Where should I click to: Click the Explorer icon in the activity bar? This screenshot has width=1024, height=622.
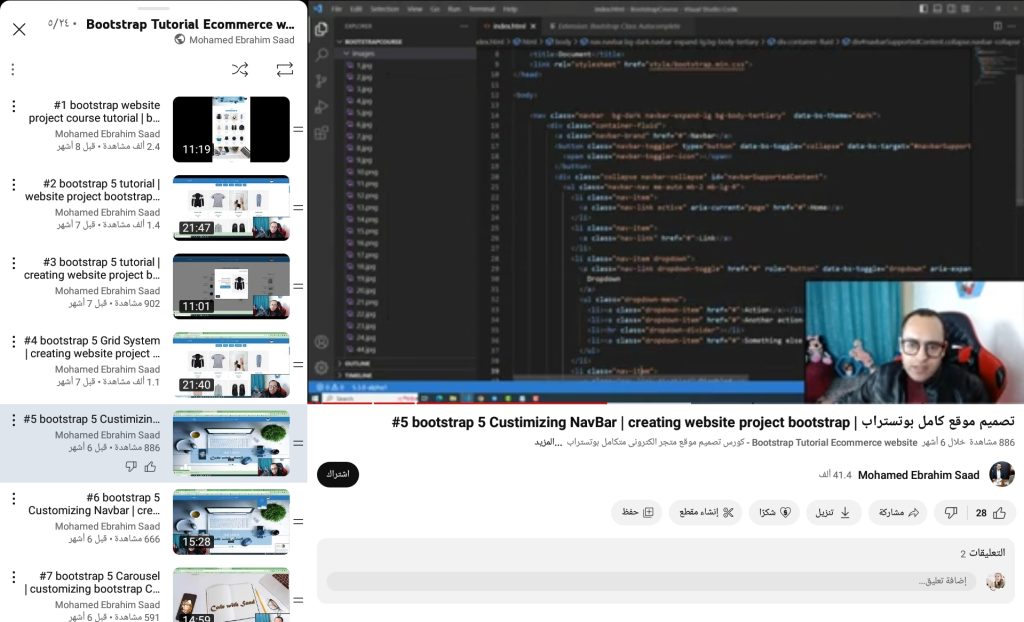click(x=320, y=29)
